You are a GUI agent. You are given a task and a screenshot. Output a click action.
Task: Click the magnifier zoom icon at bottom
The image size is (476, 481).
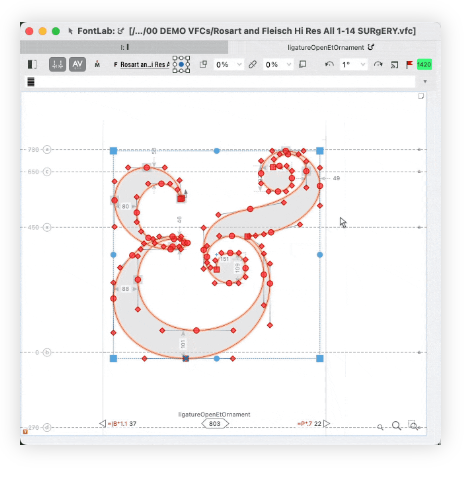coord(396,426)
